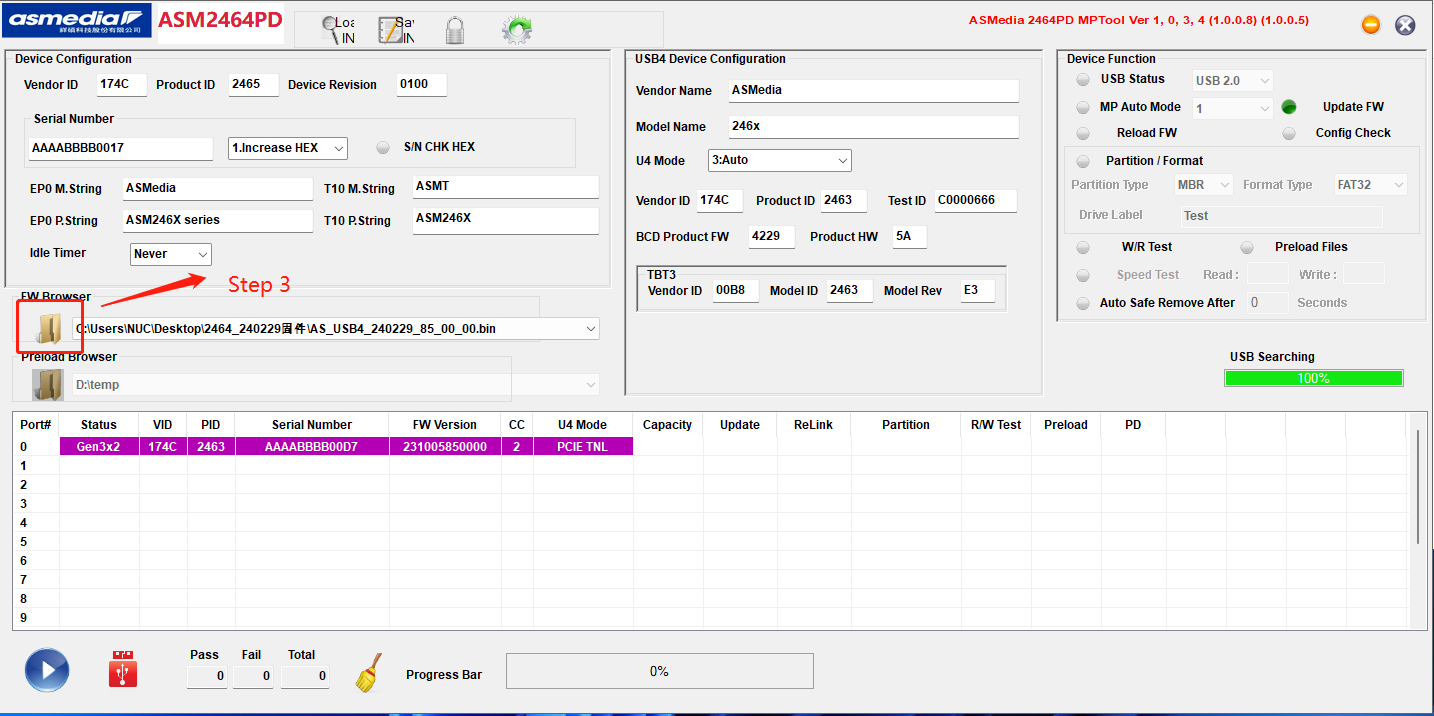This screenshot has height=716, width=1434.
Task: Click the EP0 P.String field ASM246X series
Action: tap(218, 220)
